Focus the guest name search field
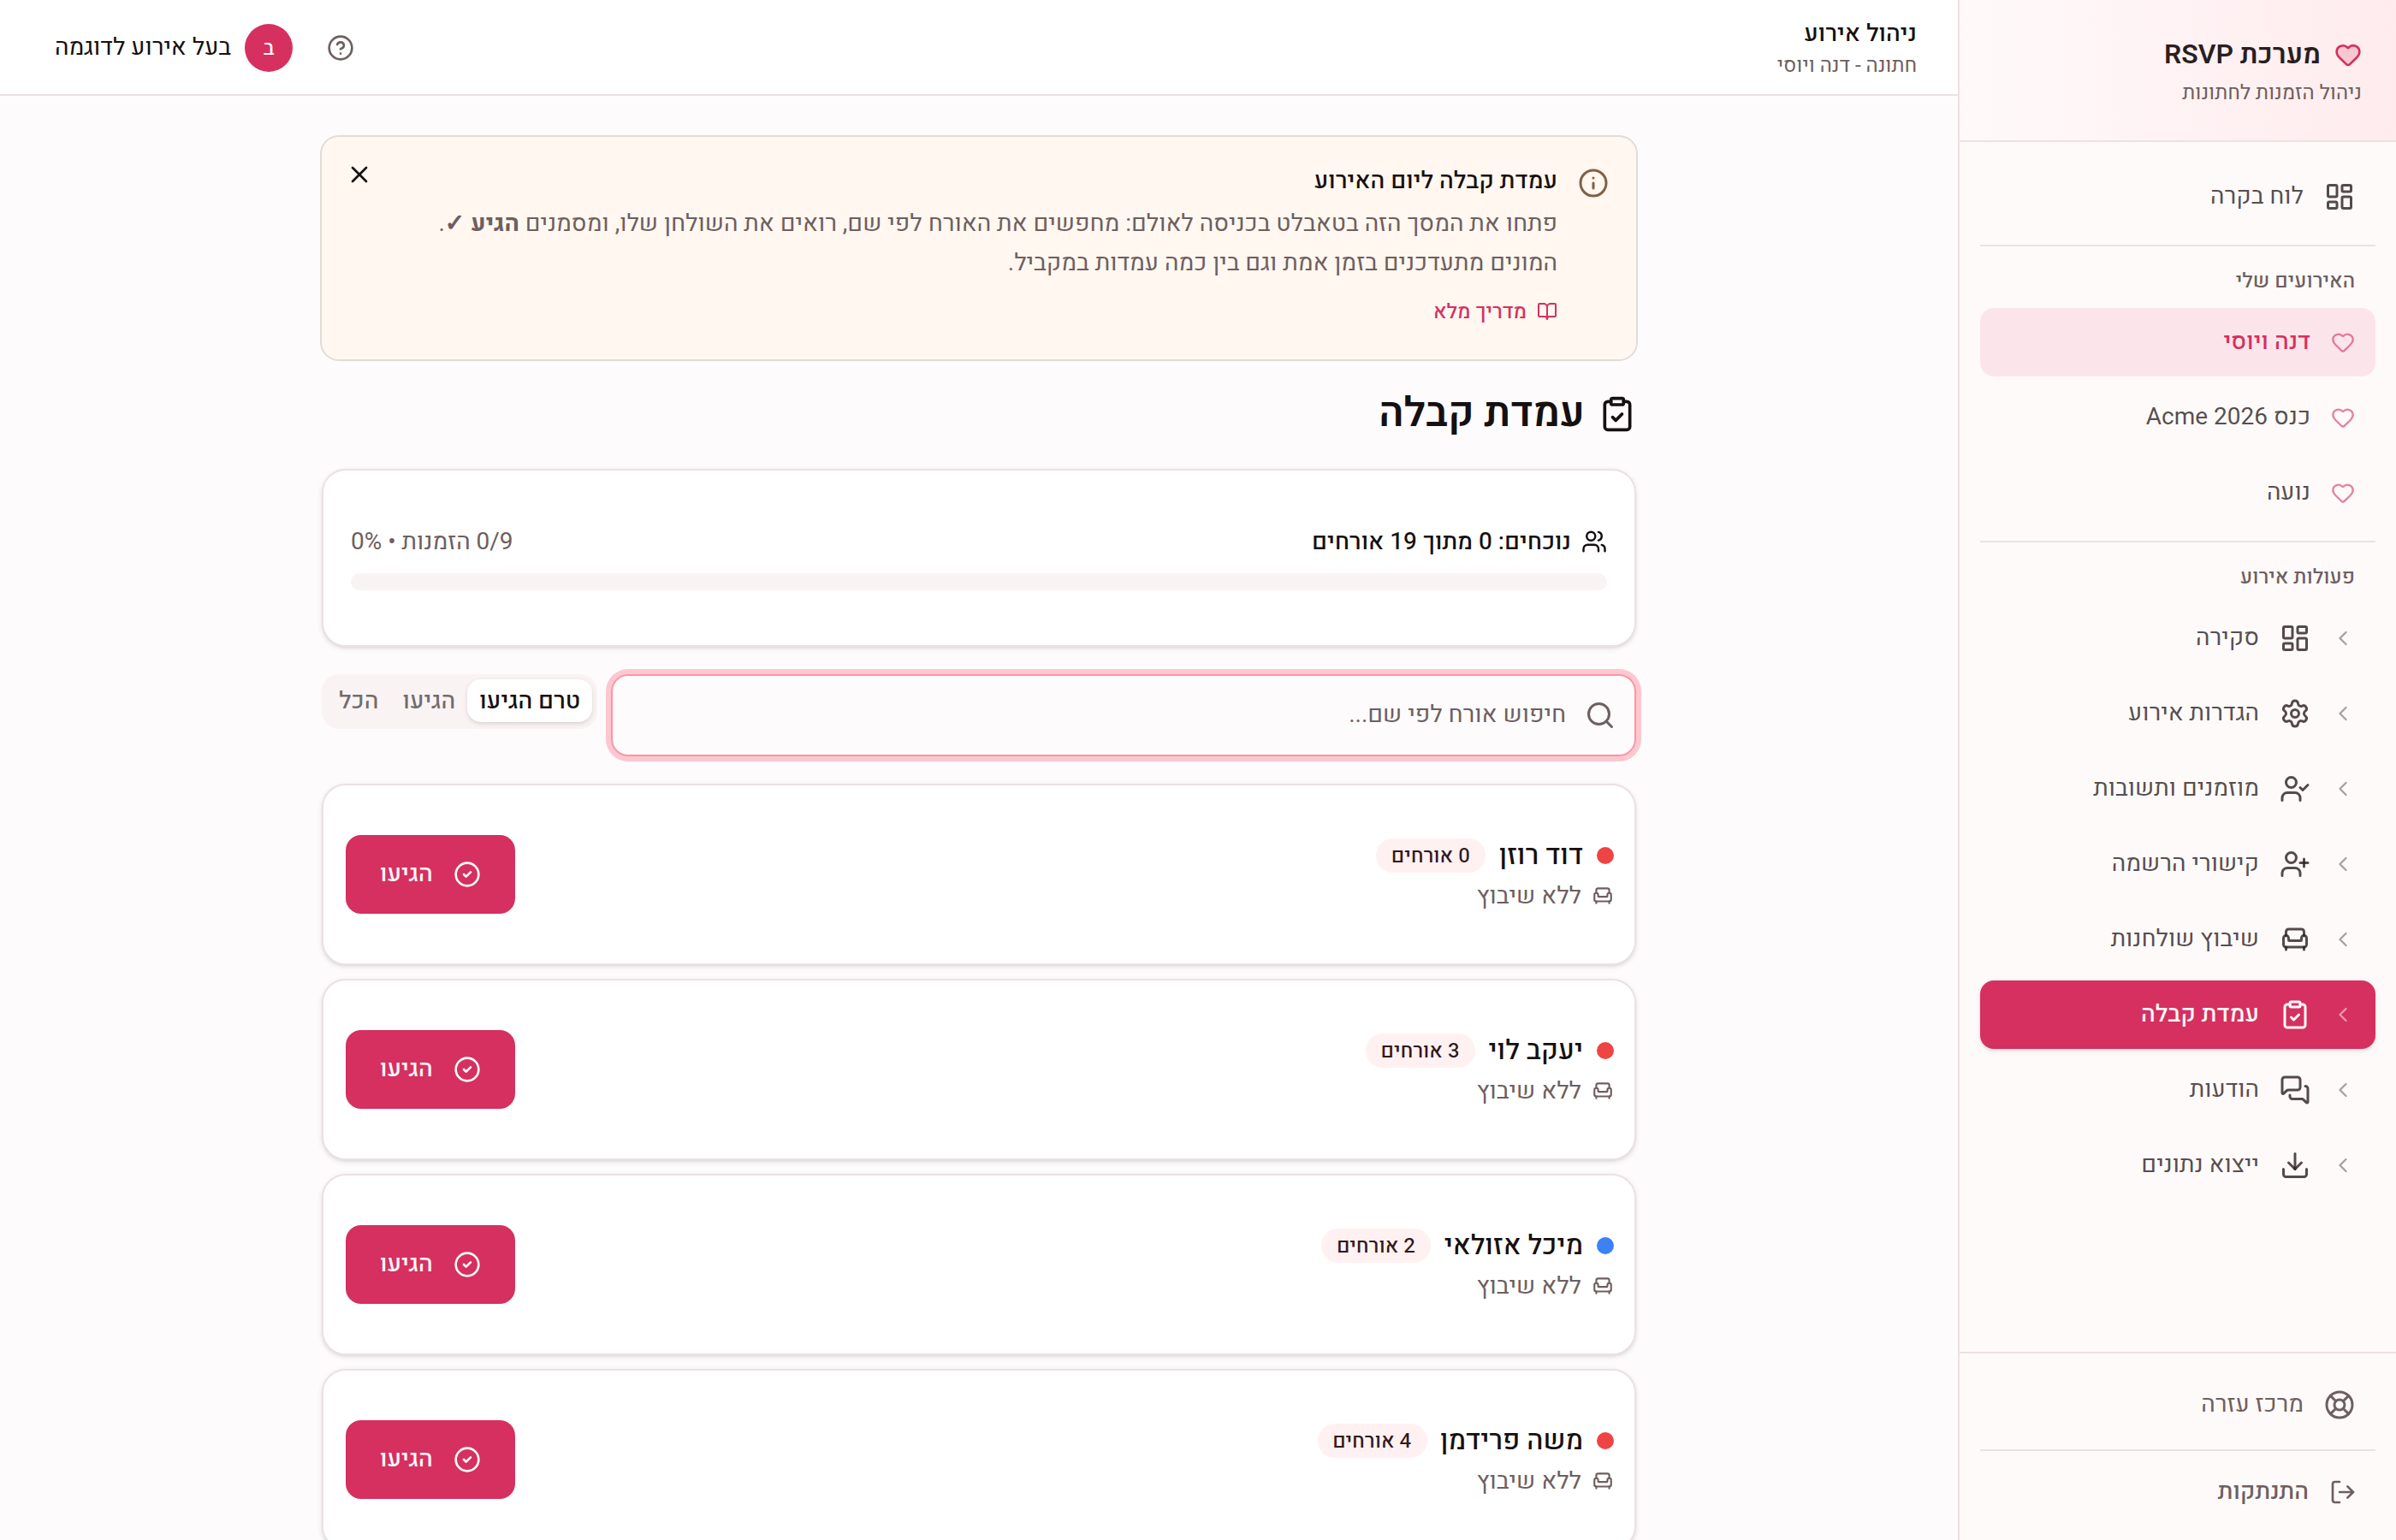The image size is (2396, 1540). point(1123,715)
